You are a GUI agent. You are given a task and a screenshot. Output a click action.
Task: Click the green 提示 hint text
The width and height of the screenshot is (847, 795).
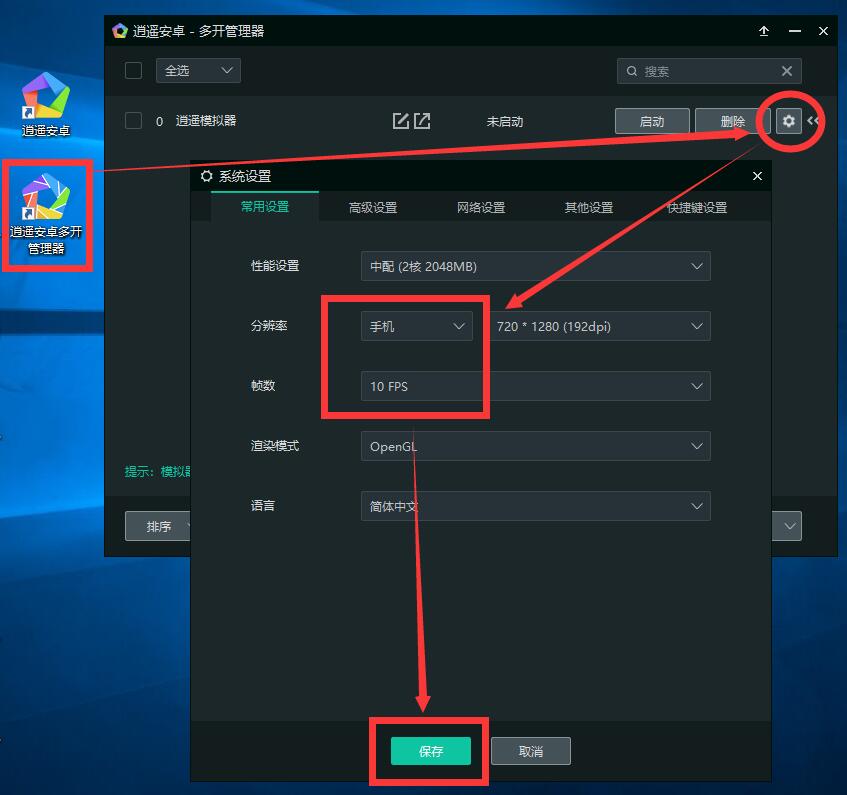click(x=158, y=471)
